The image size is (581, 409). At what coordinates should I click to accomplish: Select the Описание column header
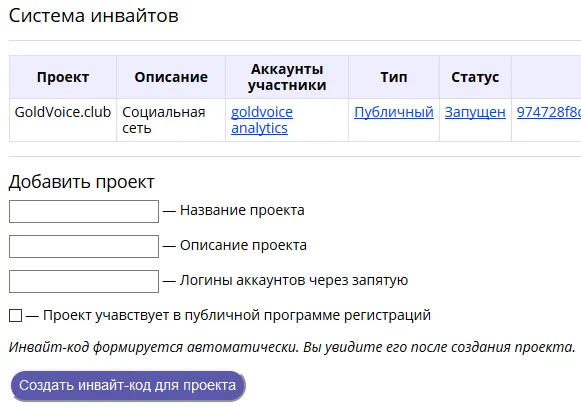[171, 77]
